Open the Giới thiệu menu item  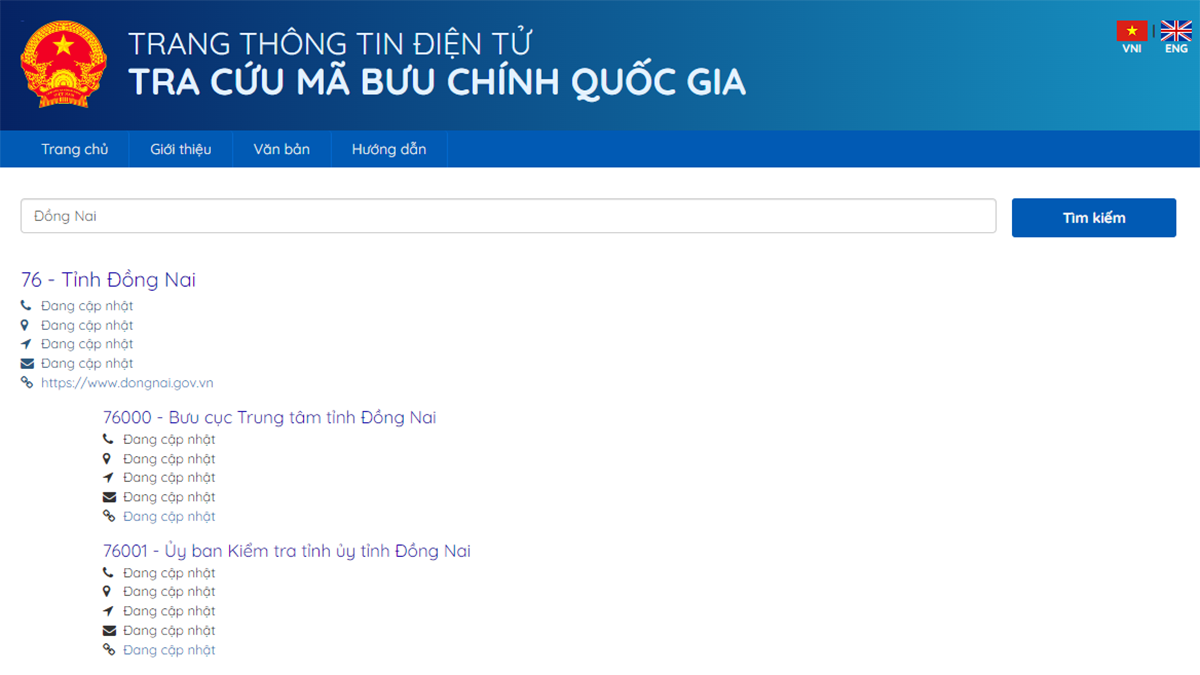(181, 149)
